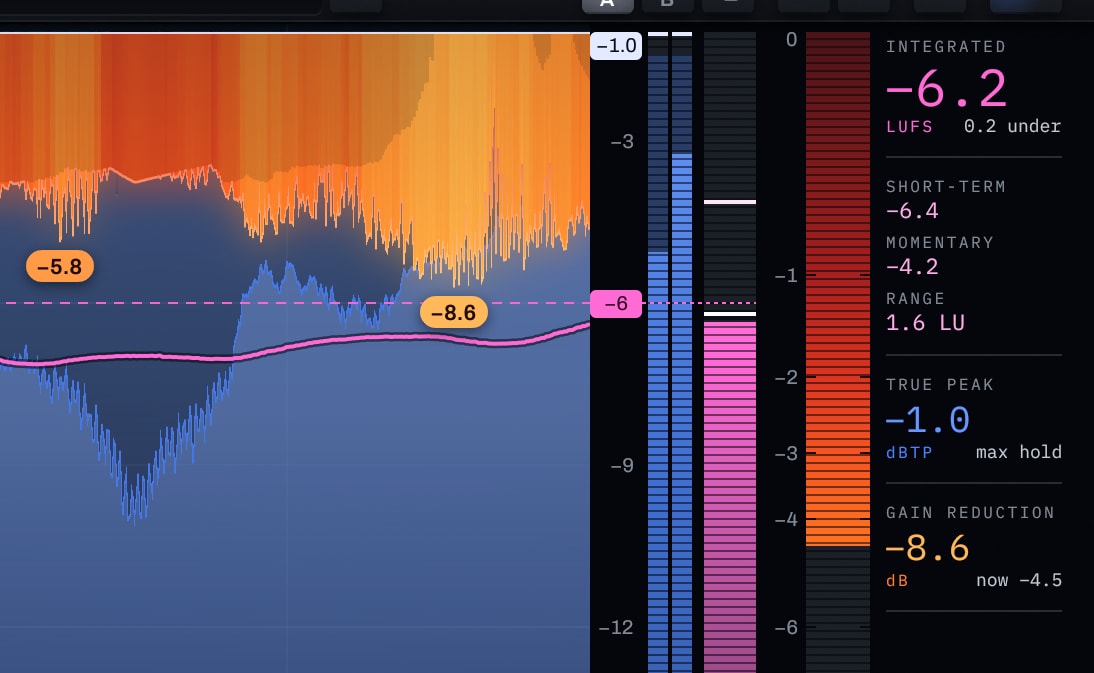
Task: Click the blue dBTP unit label
Action: 909,453
